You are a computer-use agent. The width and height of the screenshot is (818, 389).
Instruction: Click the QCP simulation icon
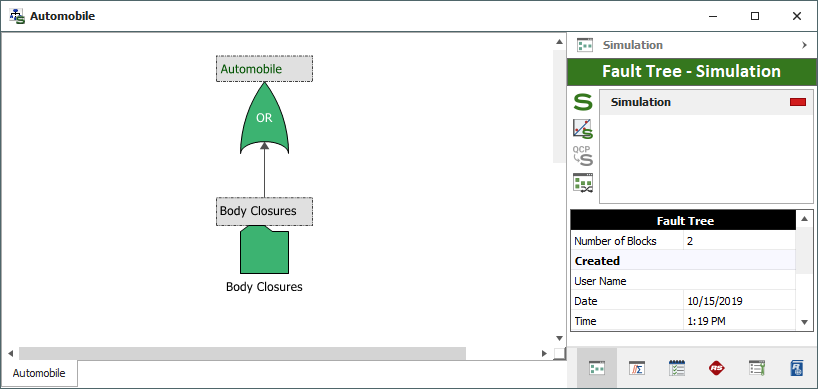(x=583, y=156)
